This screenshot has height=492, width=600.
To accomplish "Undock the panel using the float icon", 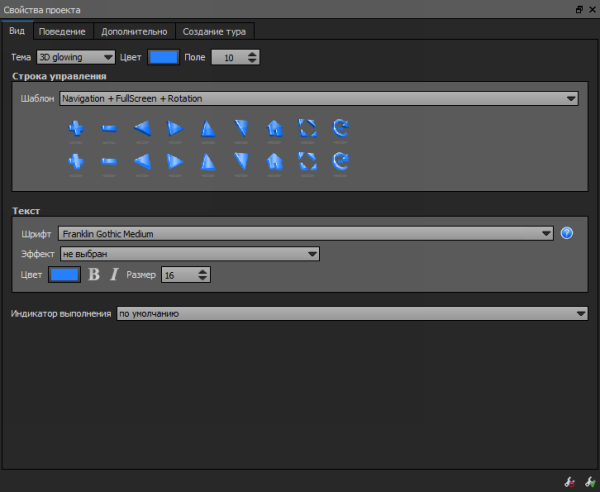I will [x=579, y=9].
